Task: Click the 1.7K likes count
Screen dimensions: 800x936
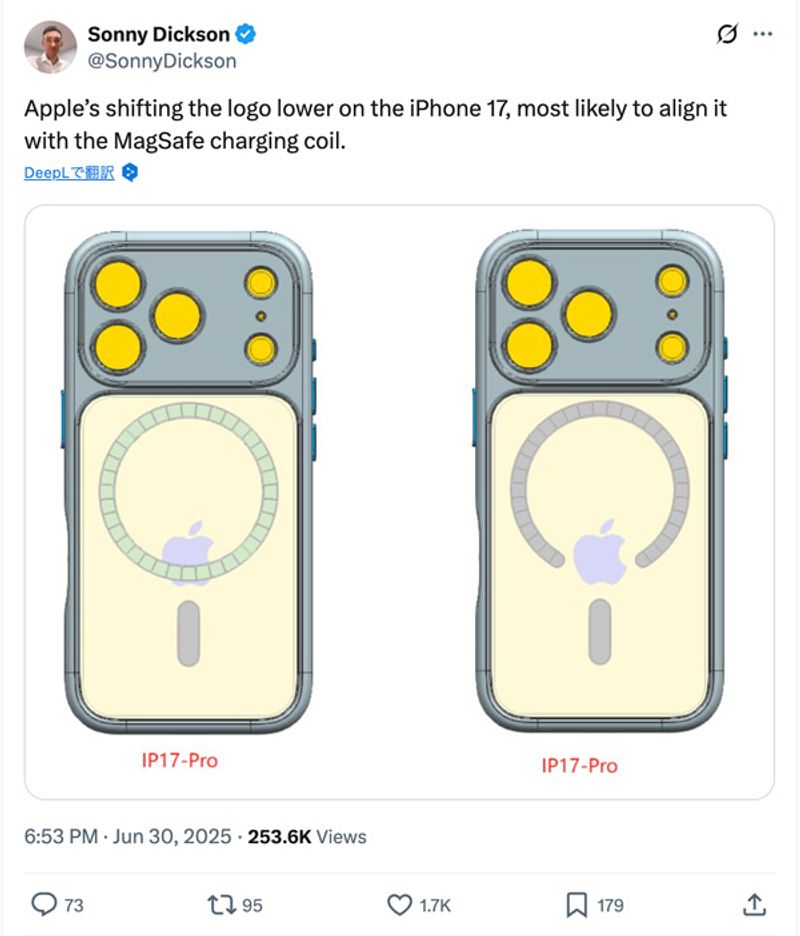Action: click(435, 905)
